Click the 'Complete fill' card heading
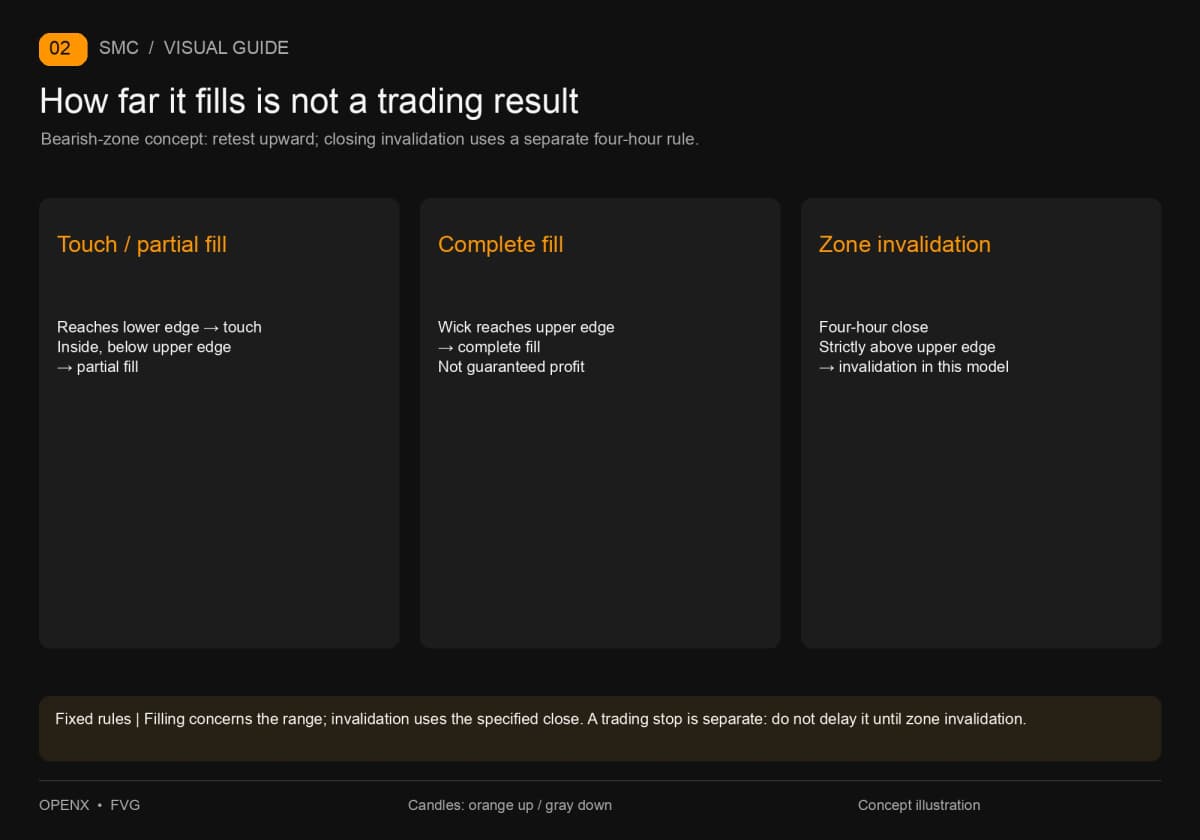1200x840 pixels. (501, 244)
